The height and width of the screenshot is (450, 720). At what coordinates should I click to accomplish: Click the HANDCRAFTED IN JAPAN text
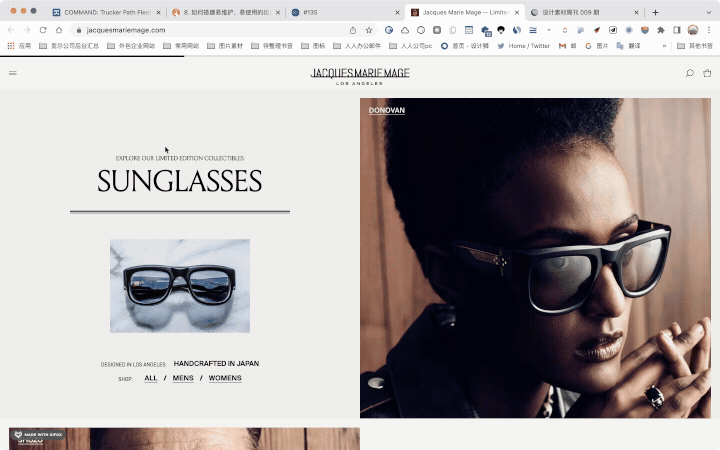click(x=216, y=363)
